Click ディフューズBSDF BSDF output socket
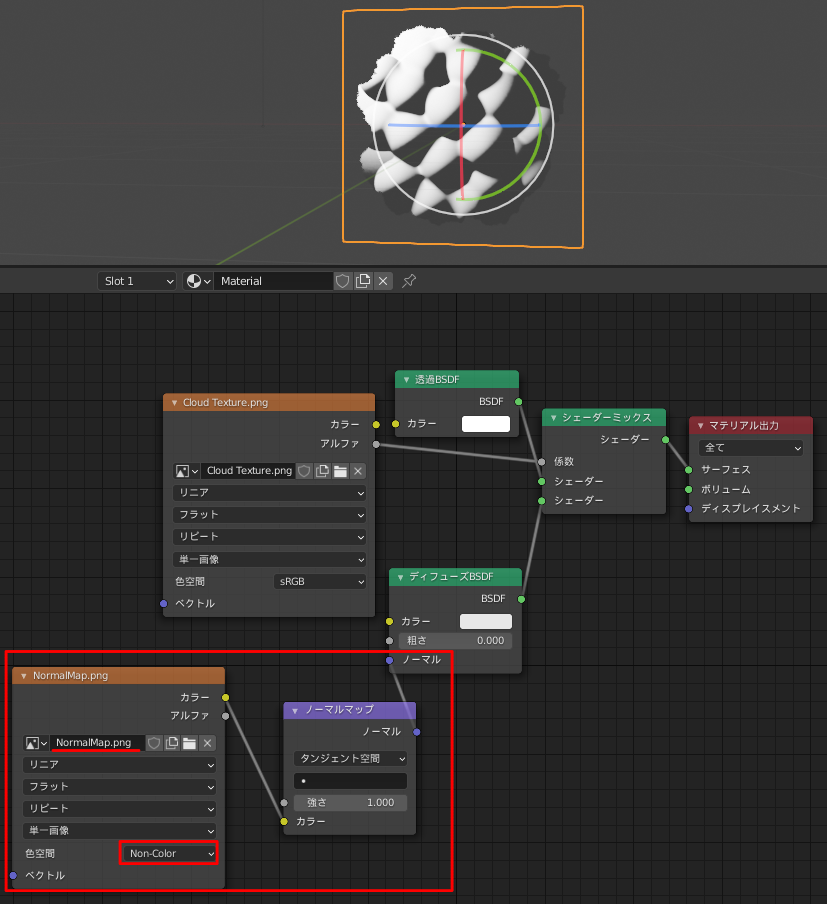This screenshot has height=904, width=827. point(521,599)
